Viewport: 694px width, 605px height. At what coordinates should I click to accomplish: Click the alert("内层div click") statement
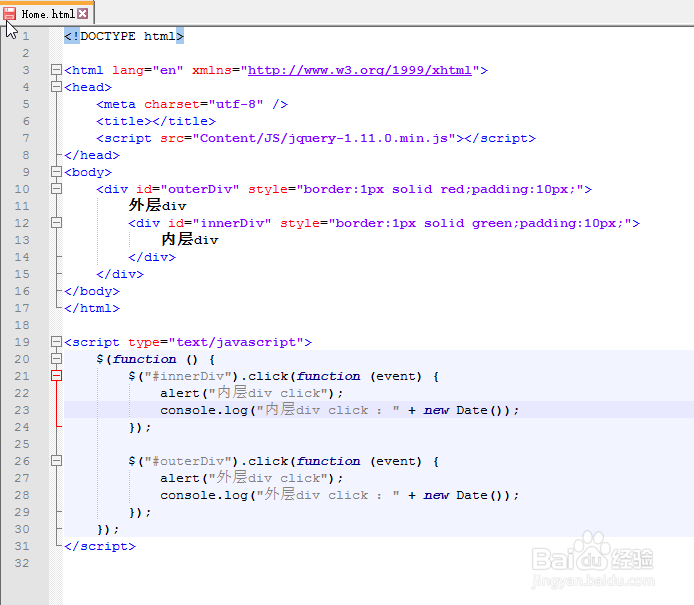[251, 393]
